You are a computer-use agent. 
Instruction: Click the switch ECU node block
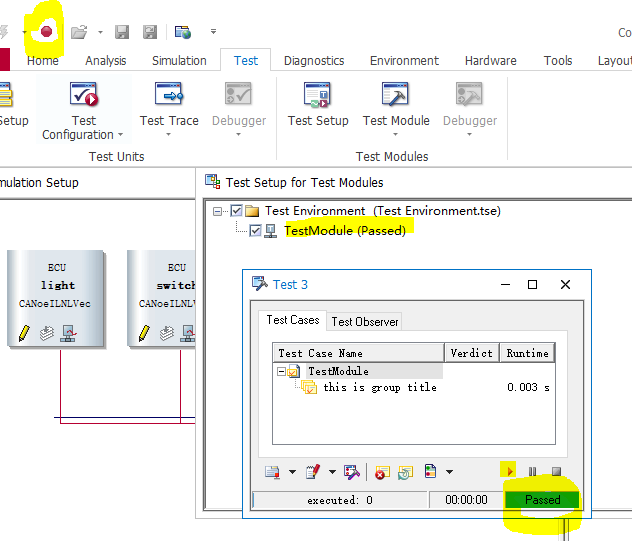click(x=161, y=298)
